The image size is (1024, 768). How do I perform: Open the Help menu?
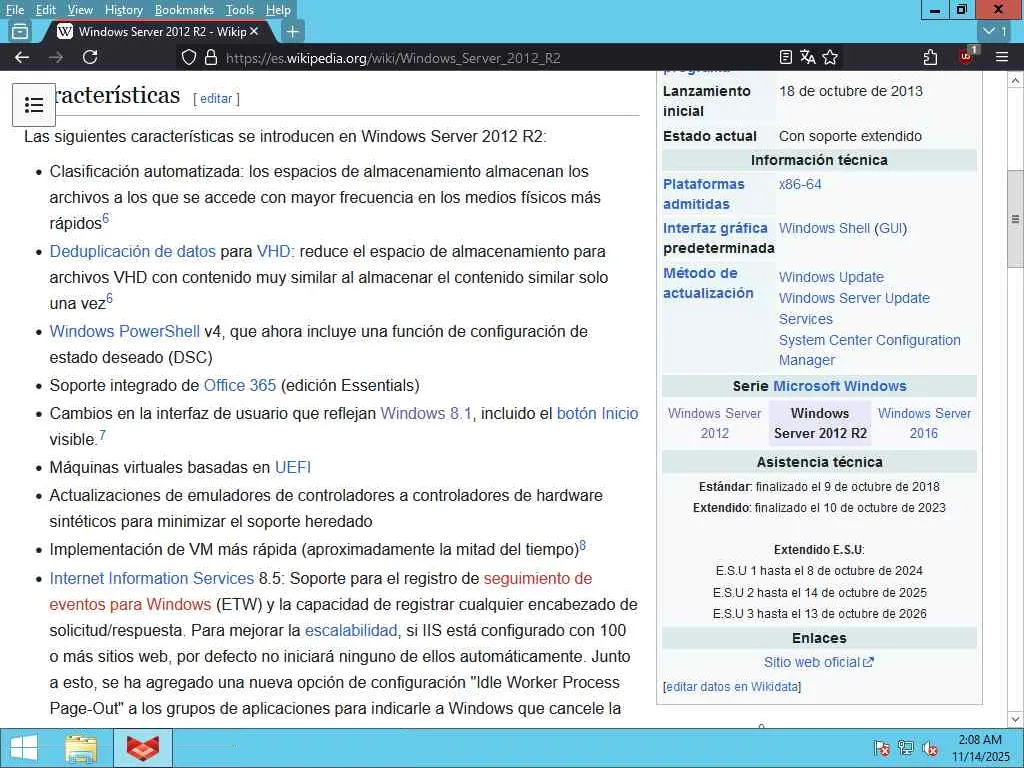pos(278,10)
